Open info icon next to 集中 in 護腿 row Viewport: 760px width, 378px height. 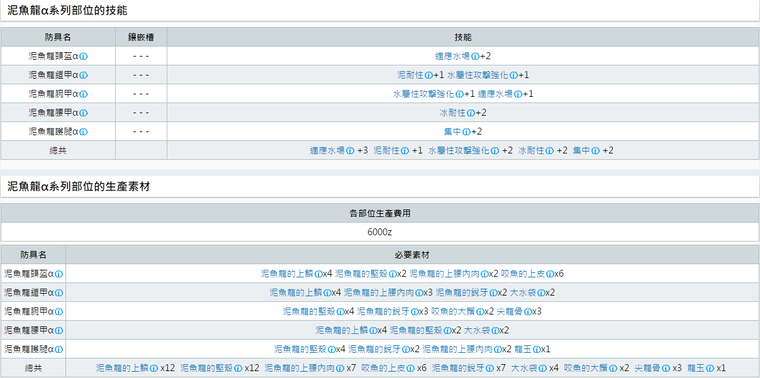[x=466, y=131]
